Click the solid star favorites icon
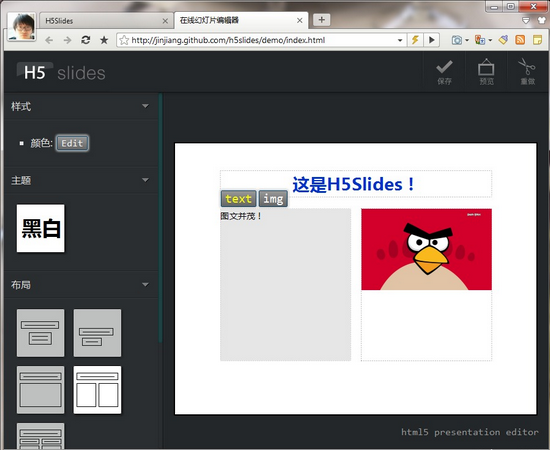The width and height of the screenshot is (550, 450). pos(104,40)
